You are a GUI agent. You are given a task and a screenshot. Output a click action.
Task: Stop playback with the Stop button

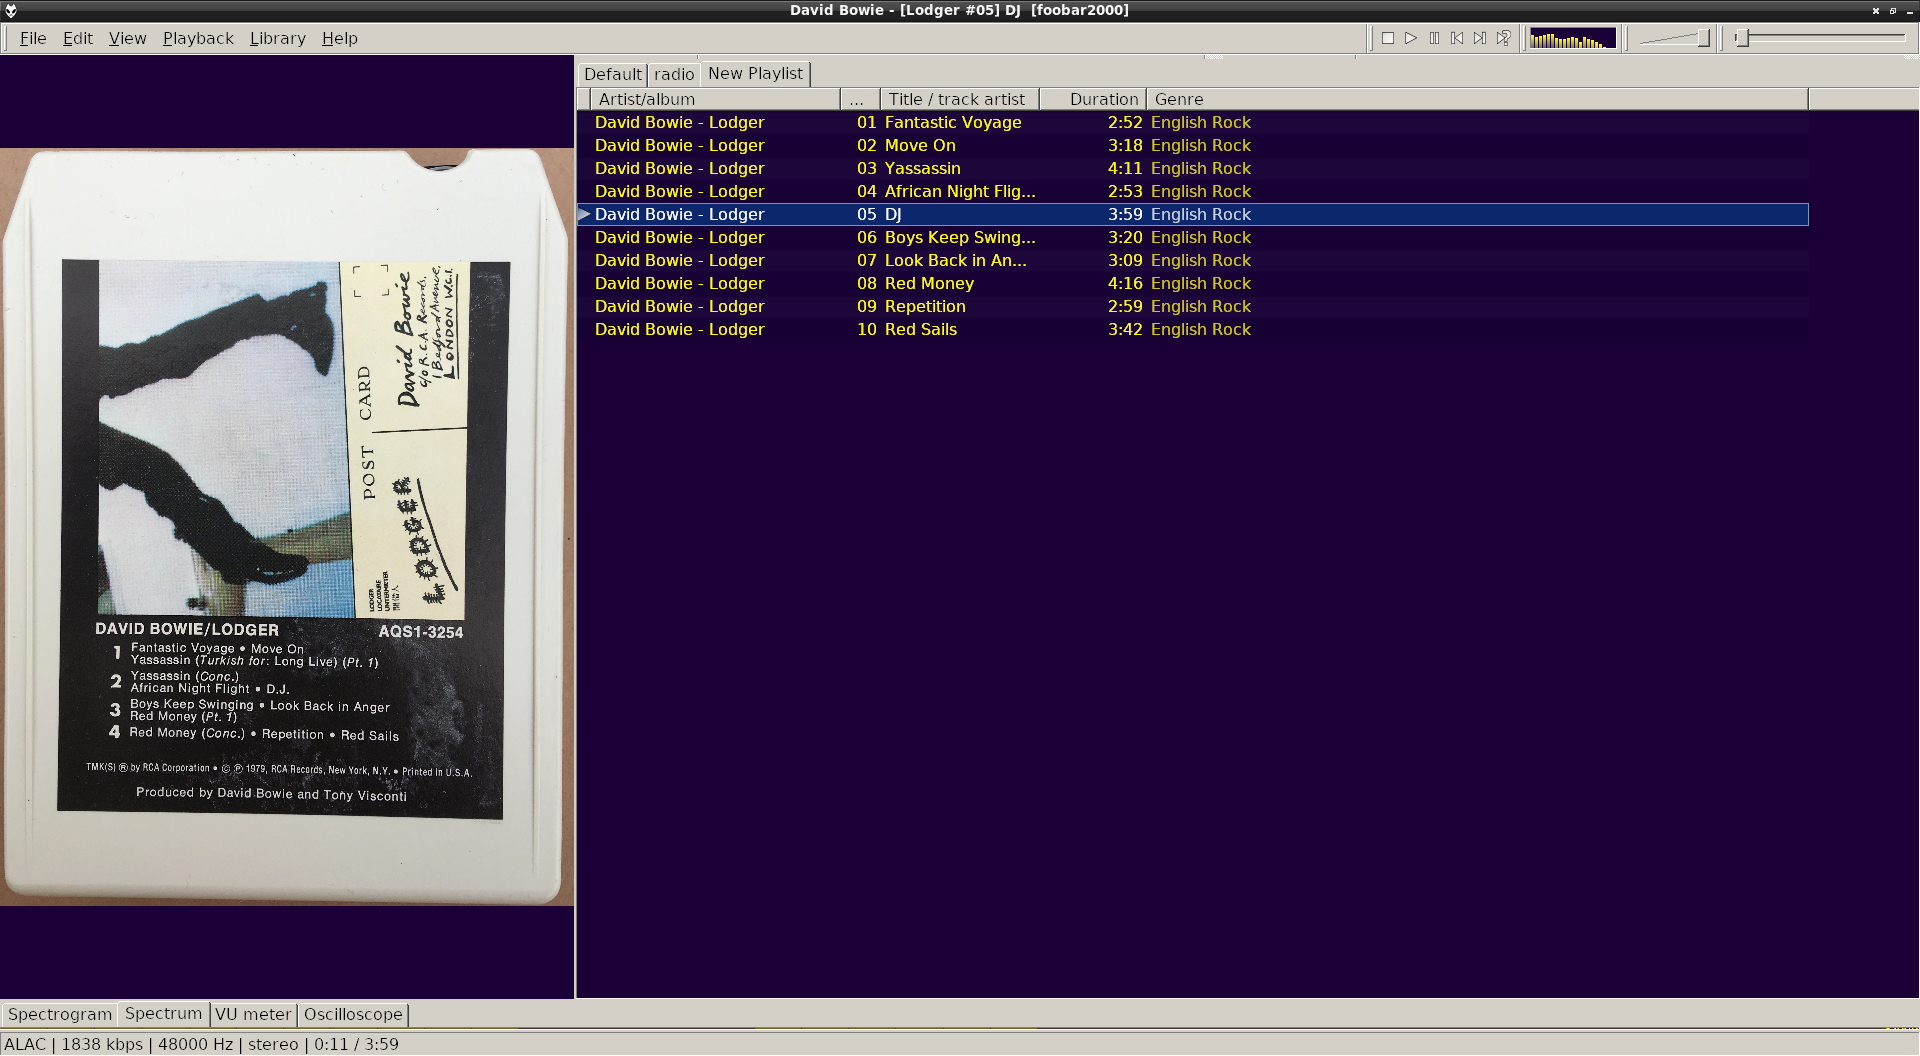[1388, 38]
